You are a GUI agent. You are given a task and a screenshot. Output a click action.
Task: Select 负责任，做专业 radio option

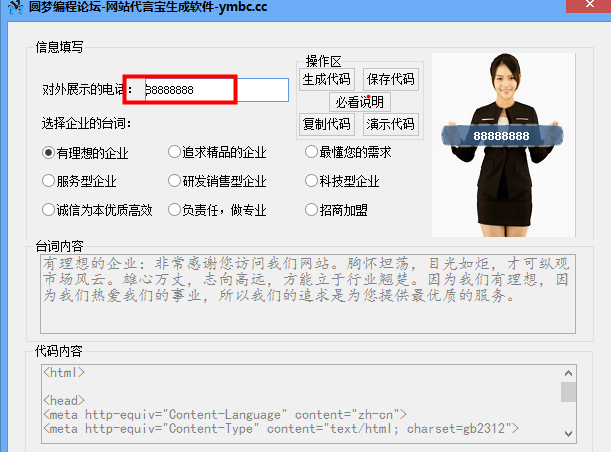pyautogui.click(x=217, y=210)
